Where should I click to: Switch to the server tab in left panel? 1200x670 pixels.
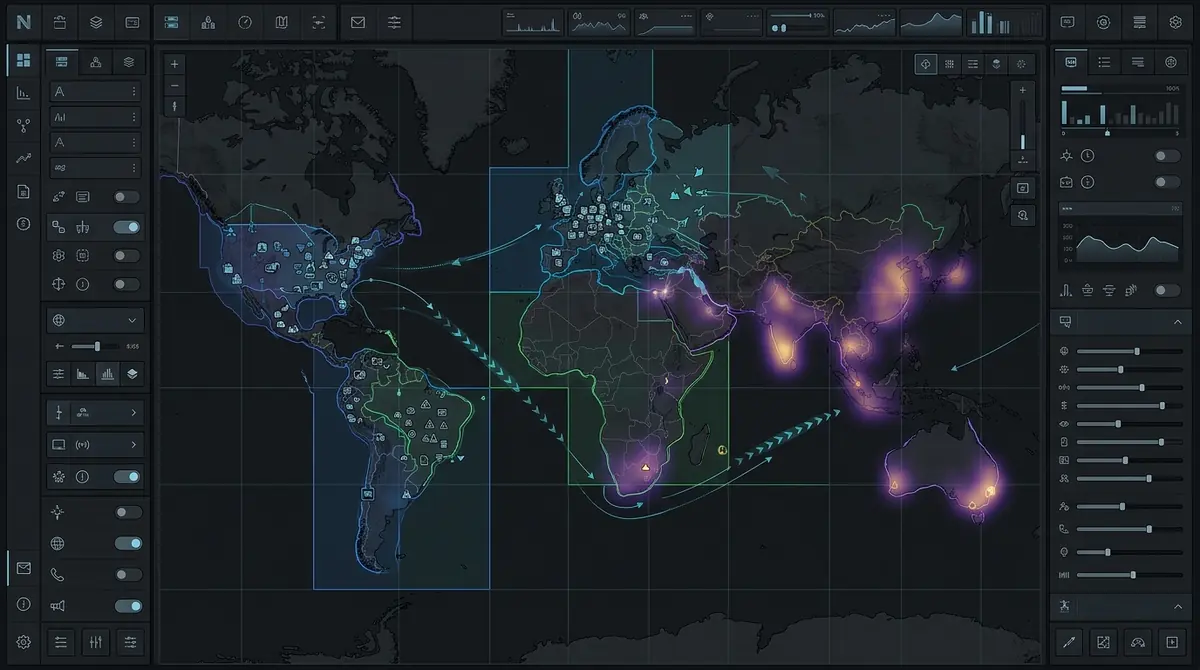(62, 62)
